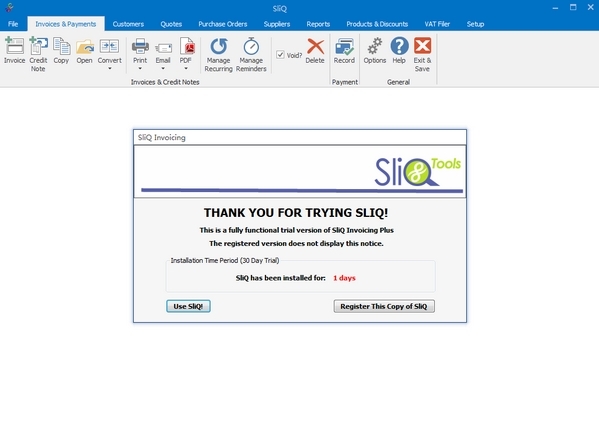Select the Invoices & Payments tab
599x425 pixels.
tap(66, 24)
